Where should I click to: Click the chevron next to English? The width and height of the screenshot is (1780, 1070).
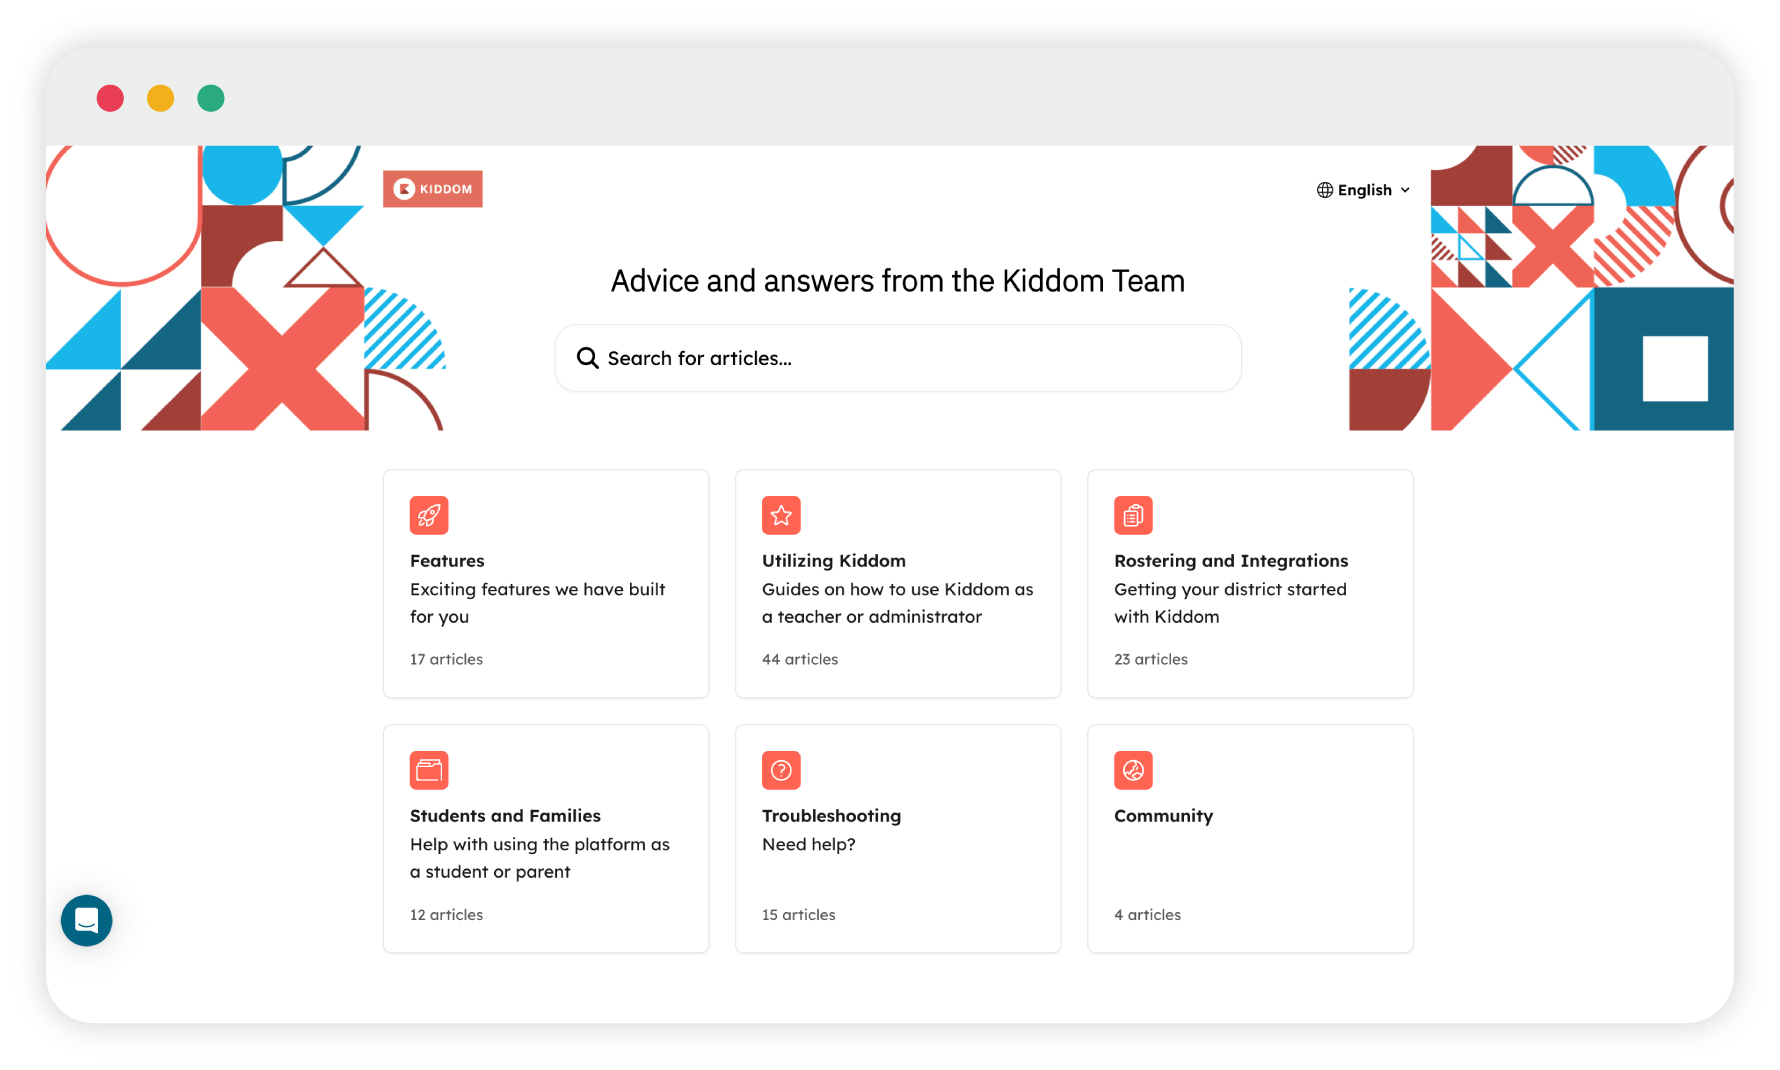pyautogui.click(x=1405, y=190)
